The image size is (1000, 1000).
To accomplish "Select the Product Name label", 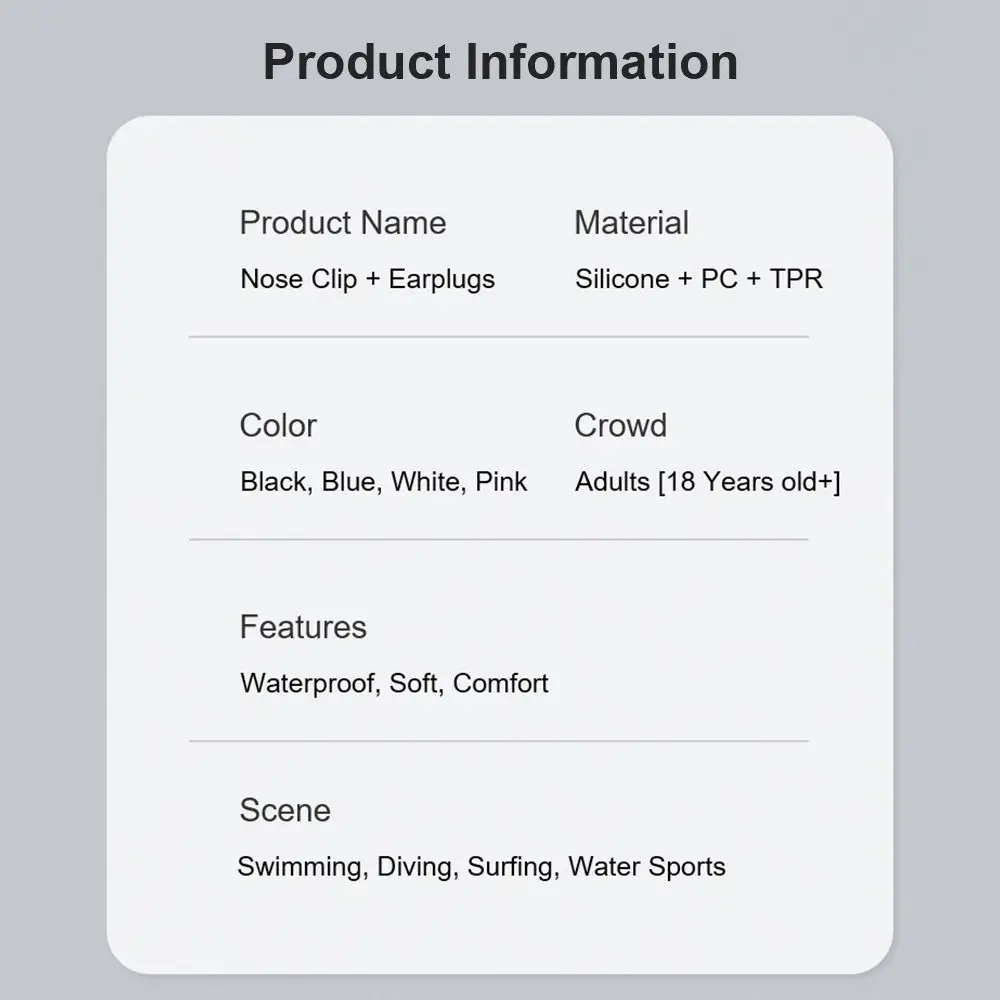I will click(343, 222).
